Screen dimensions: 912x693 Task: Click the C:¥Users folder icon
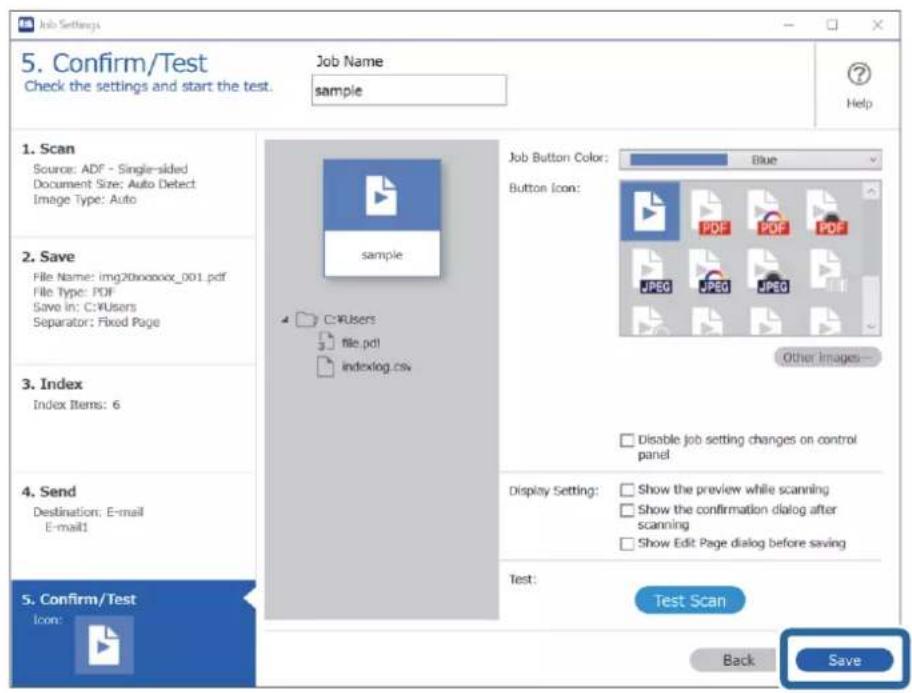tap(306, 319)
